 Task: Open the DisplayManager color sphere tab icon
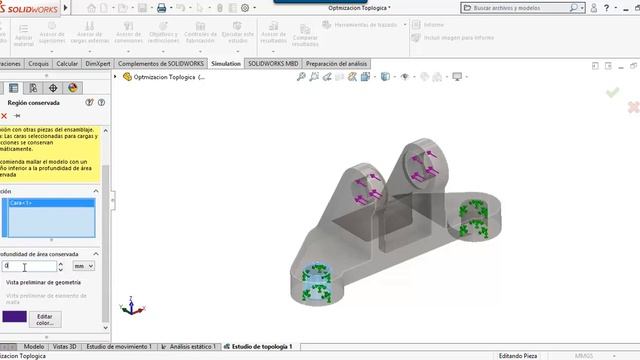73,88
